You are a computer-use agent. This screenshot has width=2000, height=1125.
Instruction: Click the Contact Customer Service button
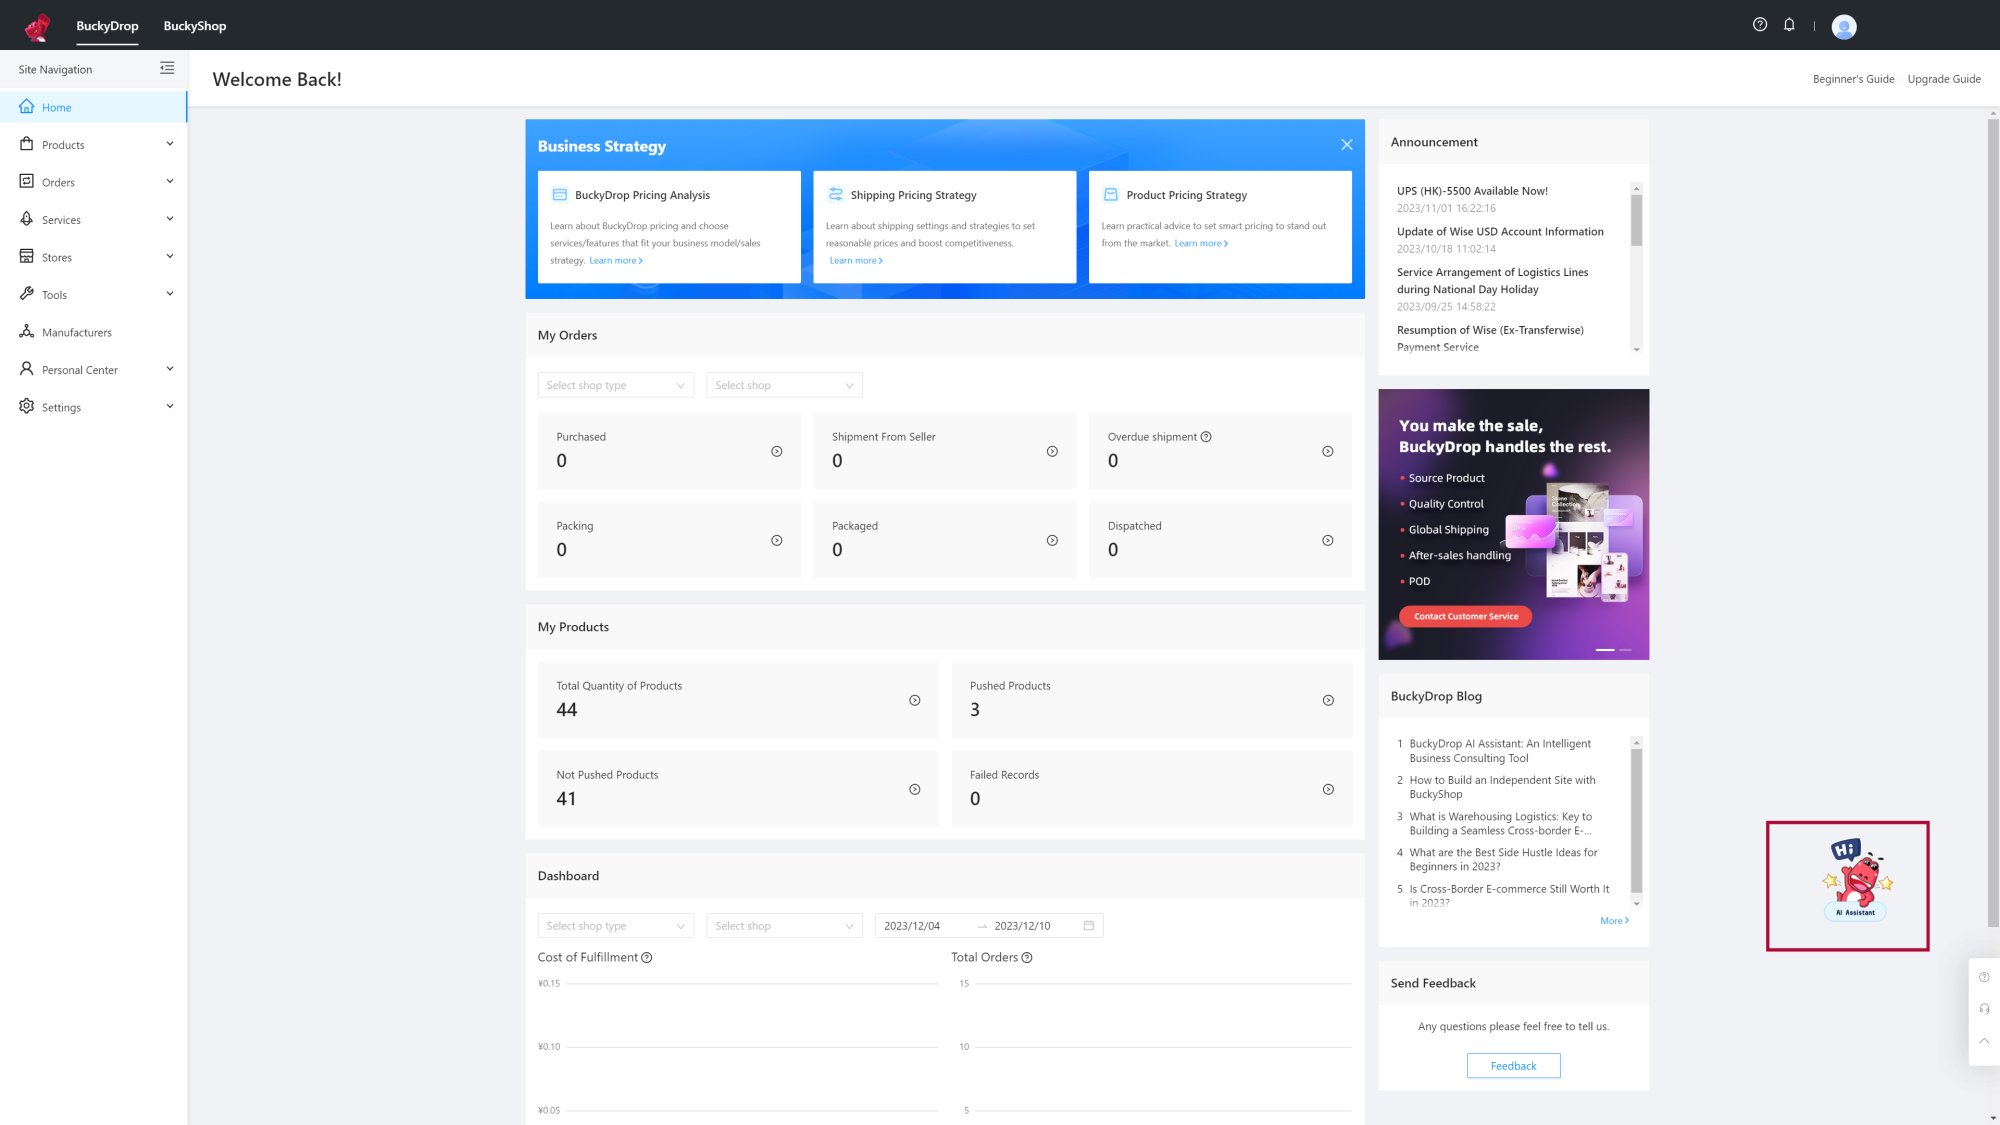1466,617
